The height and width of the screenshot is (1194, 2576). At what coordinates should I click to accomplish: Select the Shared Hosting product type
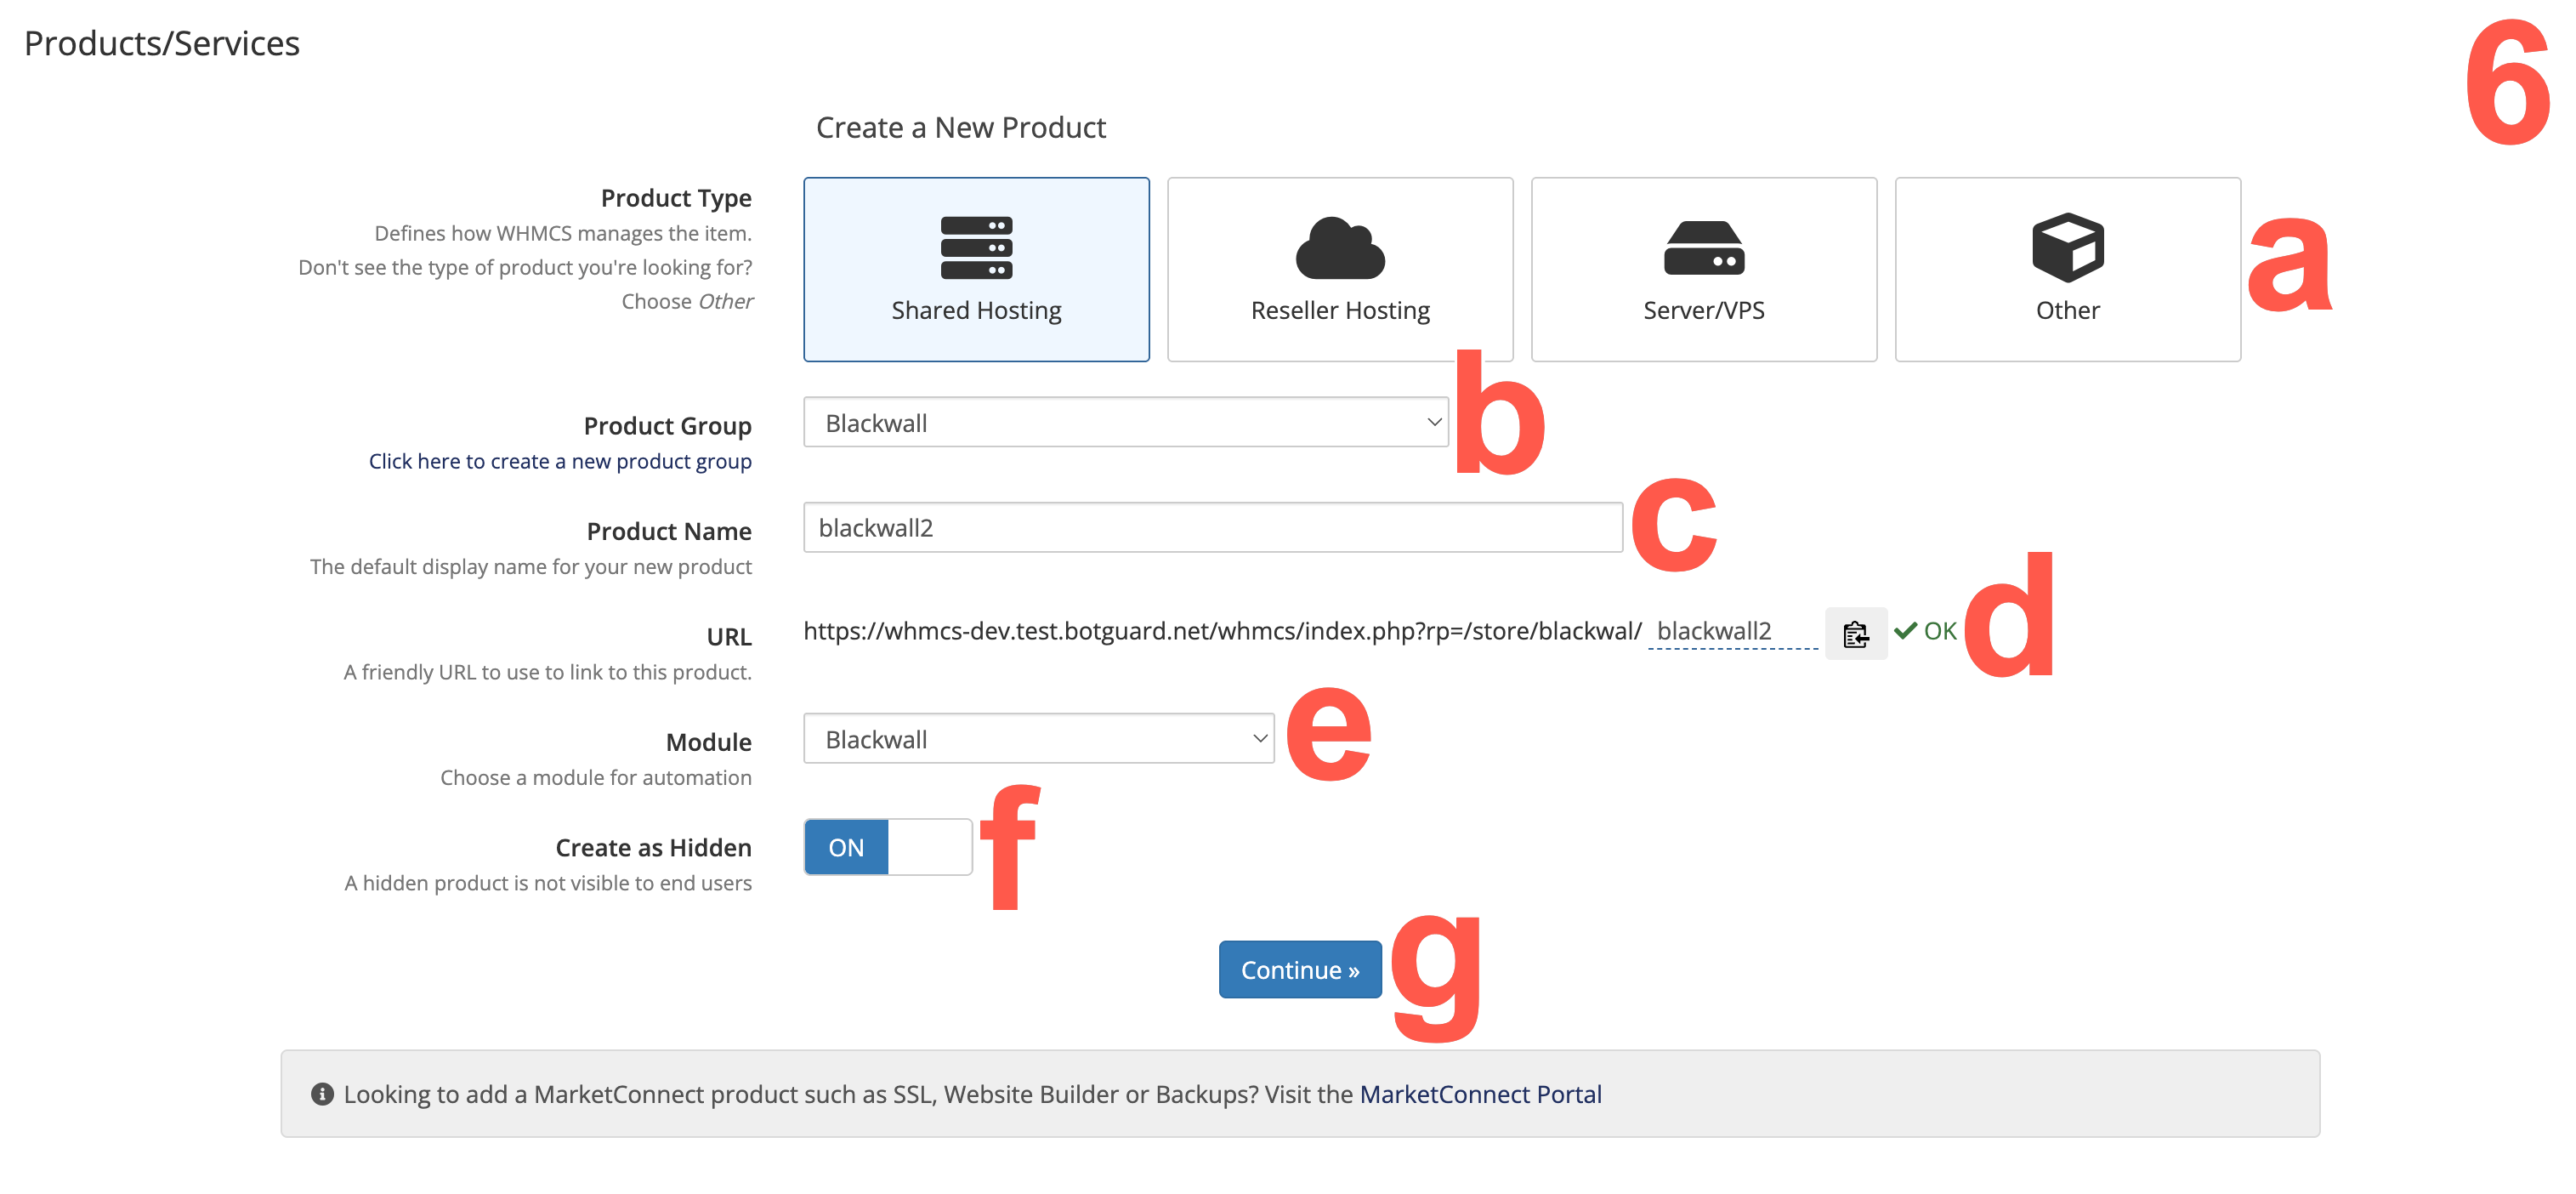[976, 269]
